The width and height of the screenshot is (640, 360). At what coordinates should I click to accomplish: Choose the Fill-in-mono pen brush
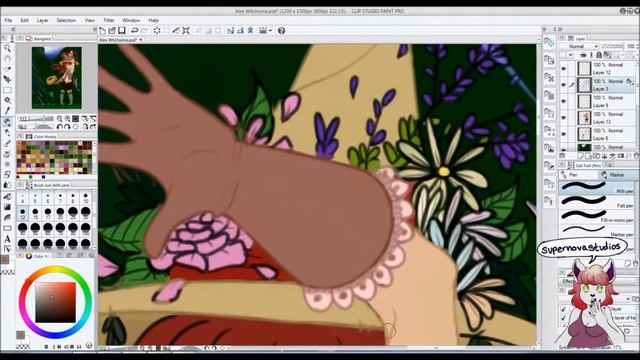pos(597,216)
